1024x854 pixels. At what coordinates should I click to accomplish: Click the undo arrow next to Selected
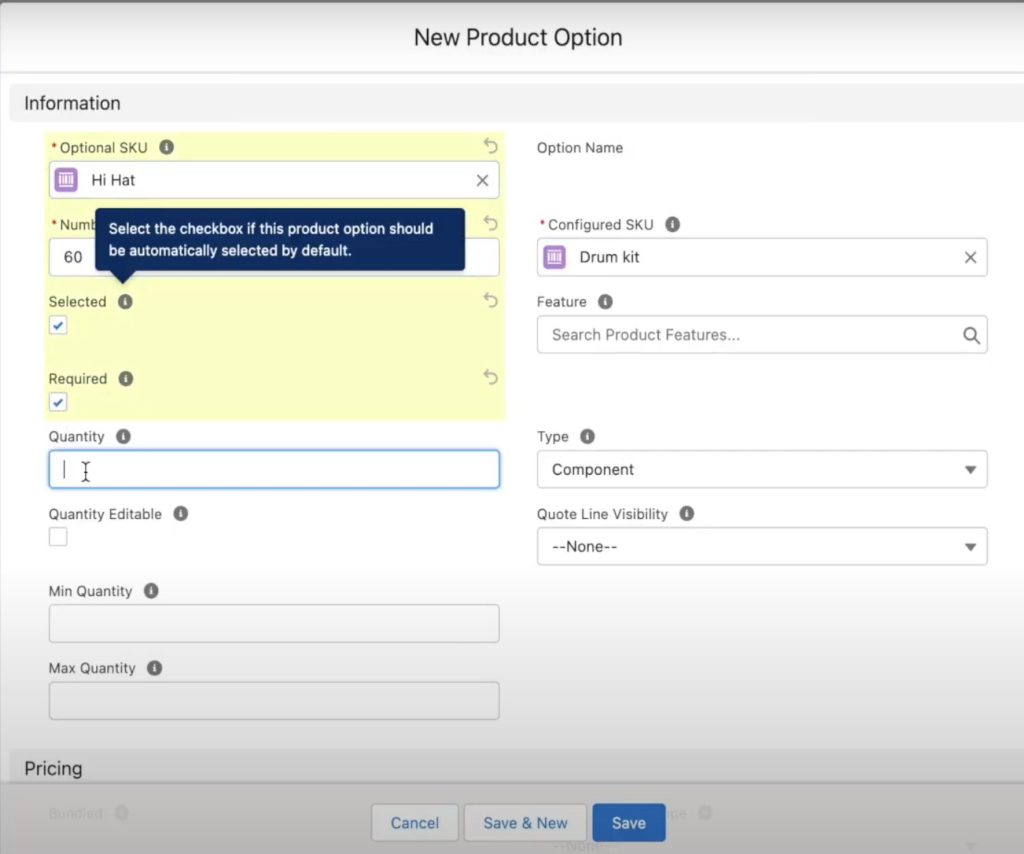[490, 300]
